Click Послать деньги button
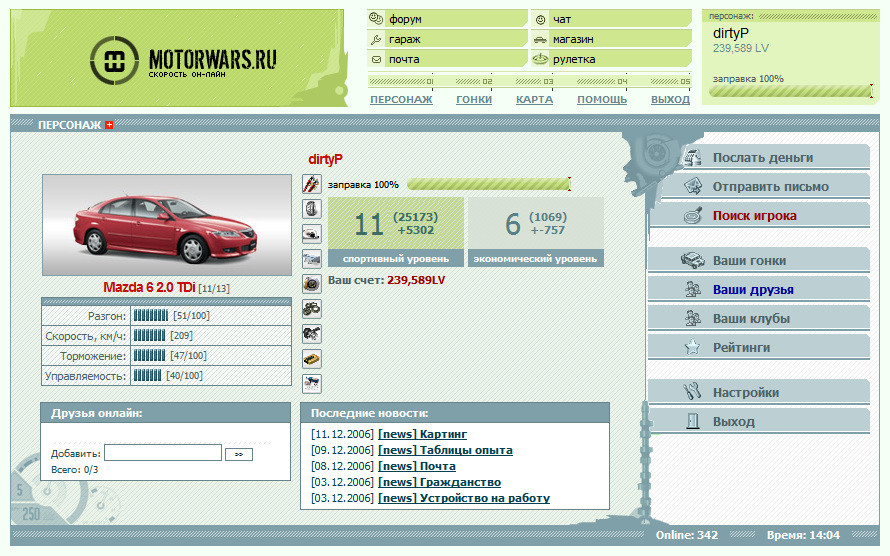The width and height of the screenshot is (890, 556). coord(774,157)
